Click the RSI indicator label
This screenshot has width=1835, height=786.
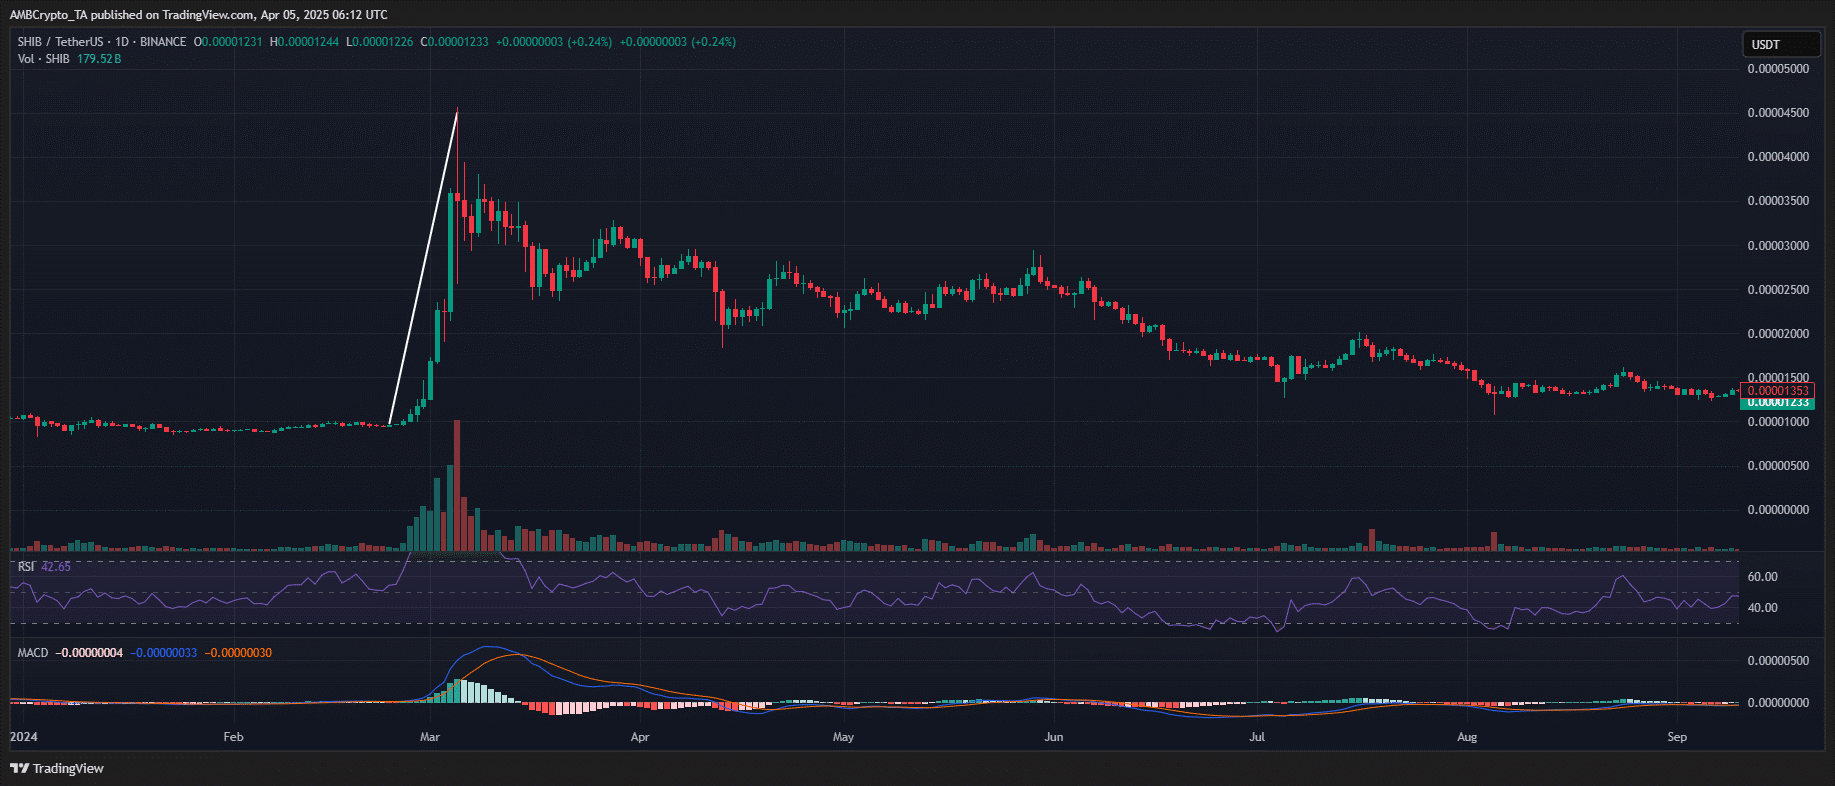26,567
